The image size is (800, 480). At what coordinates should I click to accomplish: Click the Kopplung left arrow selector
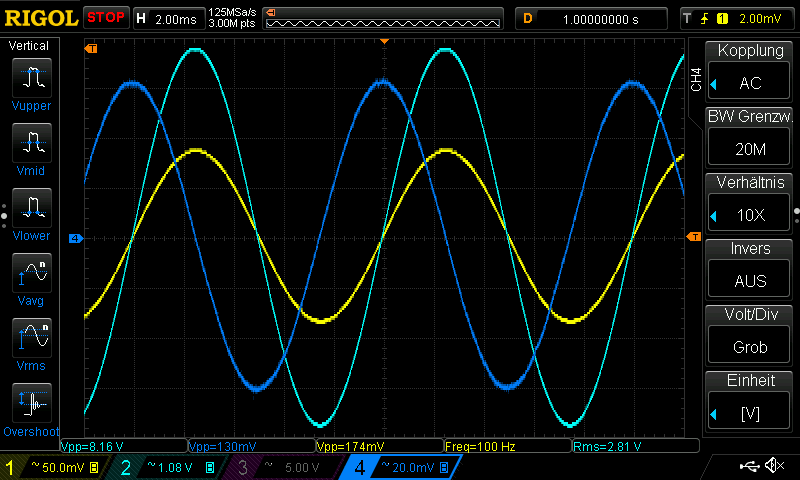coord(714,84)
